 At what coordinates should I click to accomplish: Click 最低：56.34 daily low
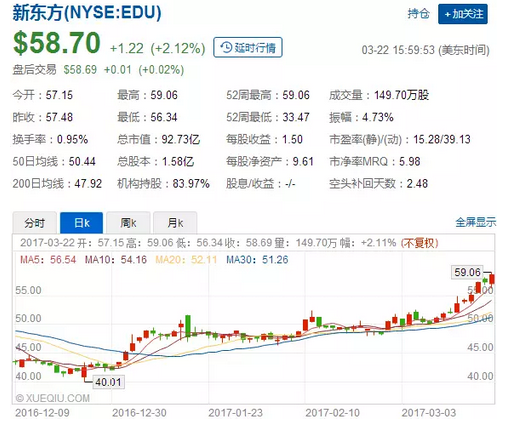[147, 117]
